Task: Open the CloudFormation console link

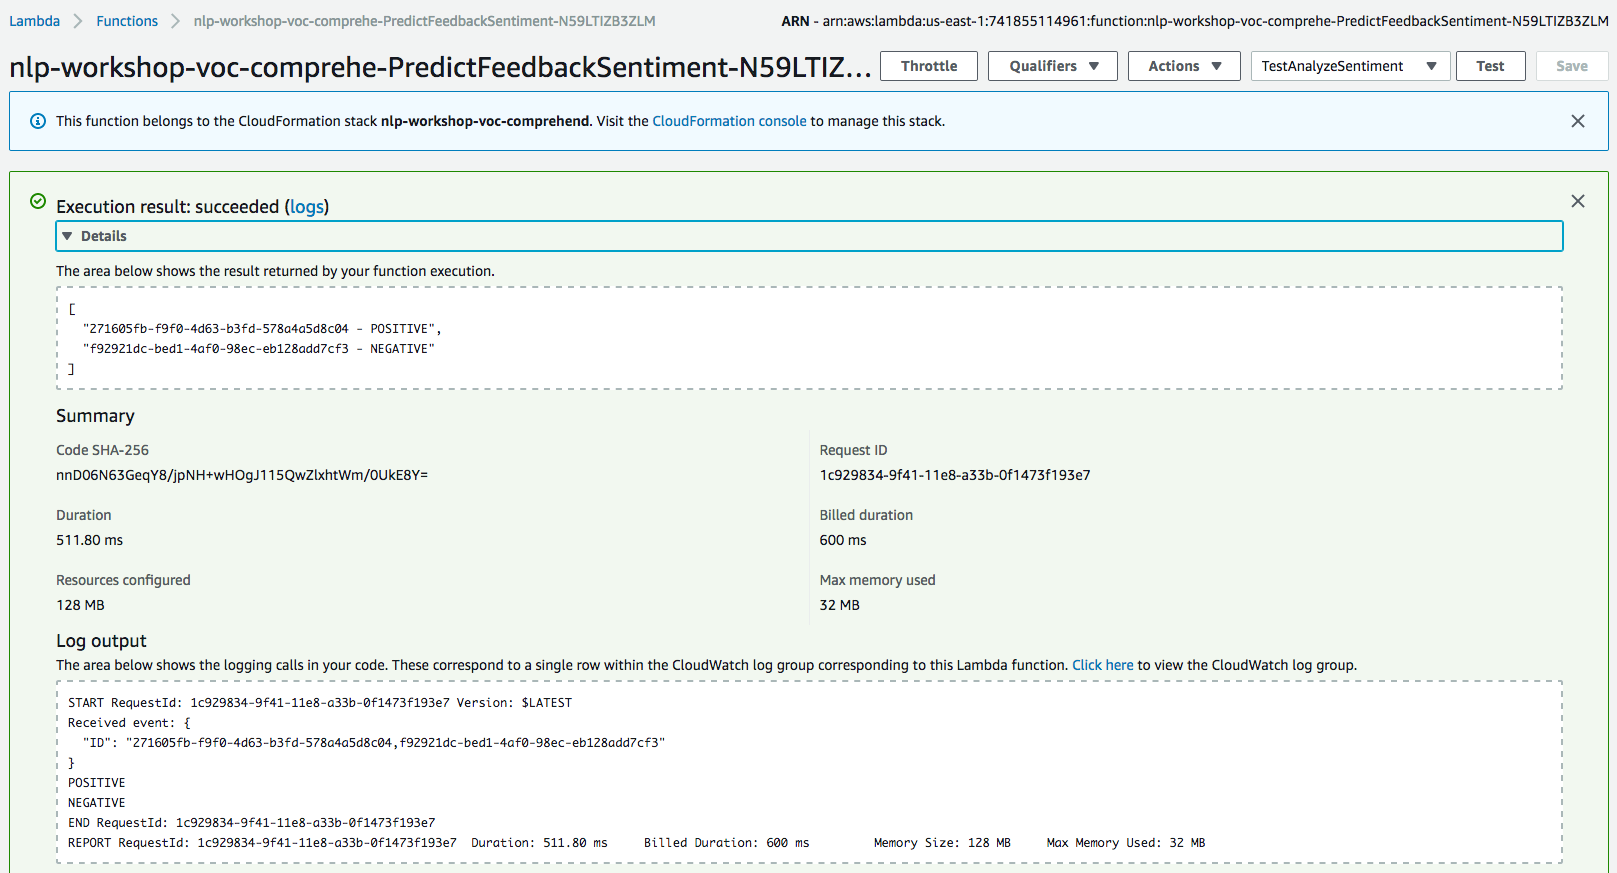Action: click(x=729, y=121)
